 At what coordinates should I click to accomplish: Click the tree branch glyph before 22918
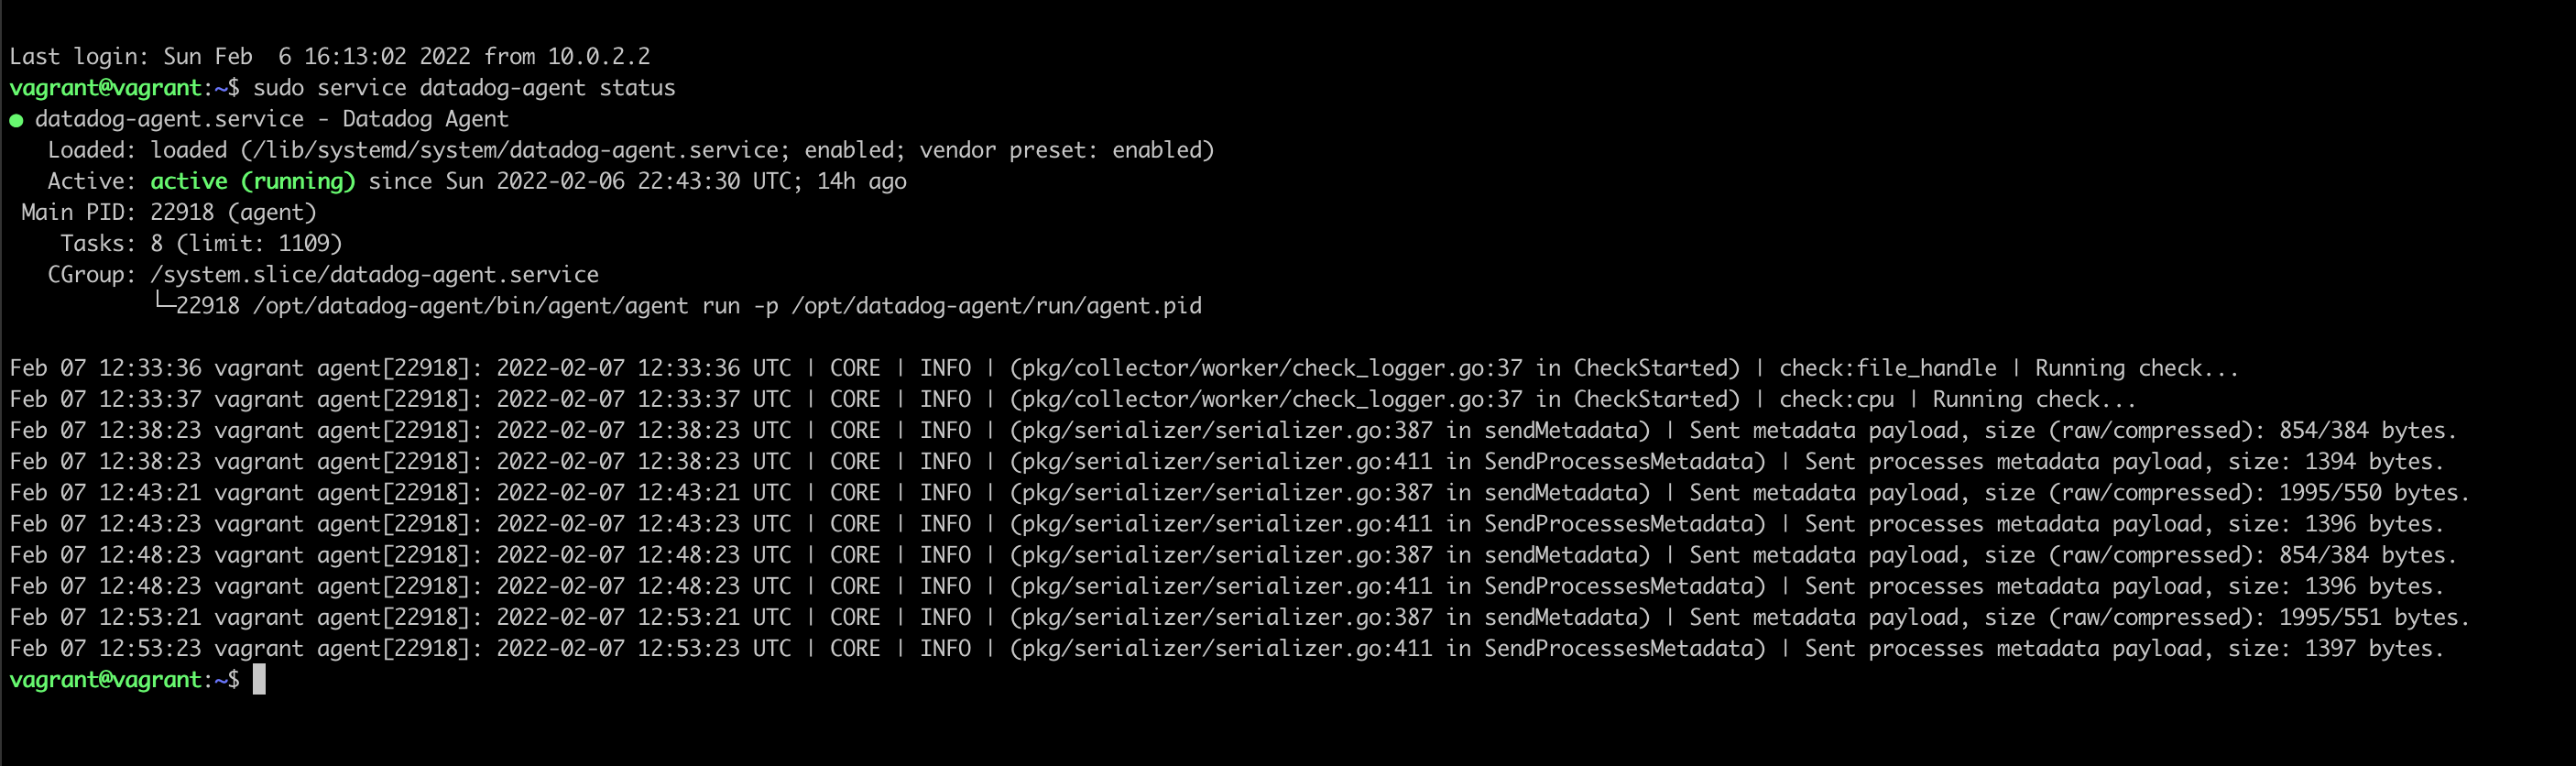pos(164,303)
